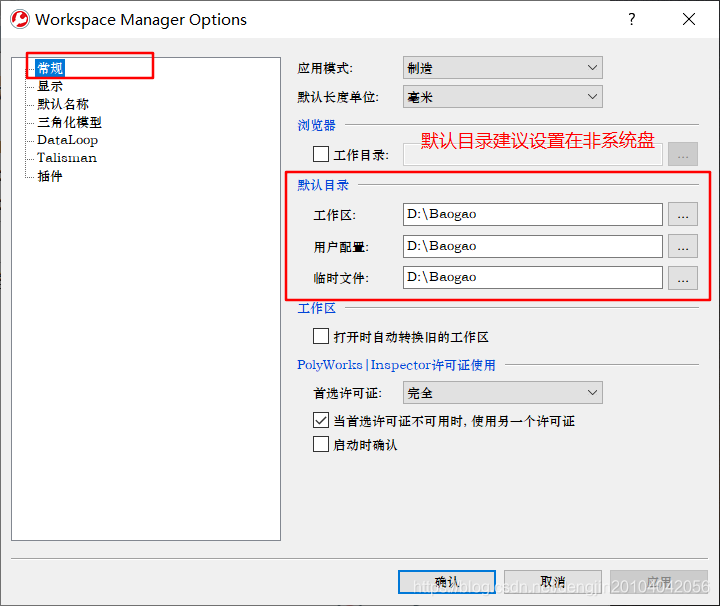Click the 临时文件 path field
Image resolution: width=720 pixels, height=606 pixels.
click(533, 277)
